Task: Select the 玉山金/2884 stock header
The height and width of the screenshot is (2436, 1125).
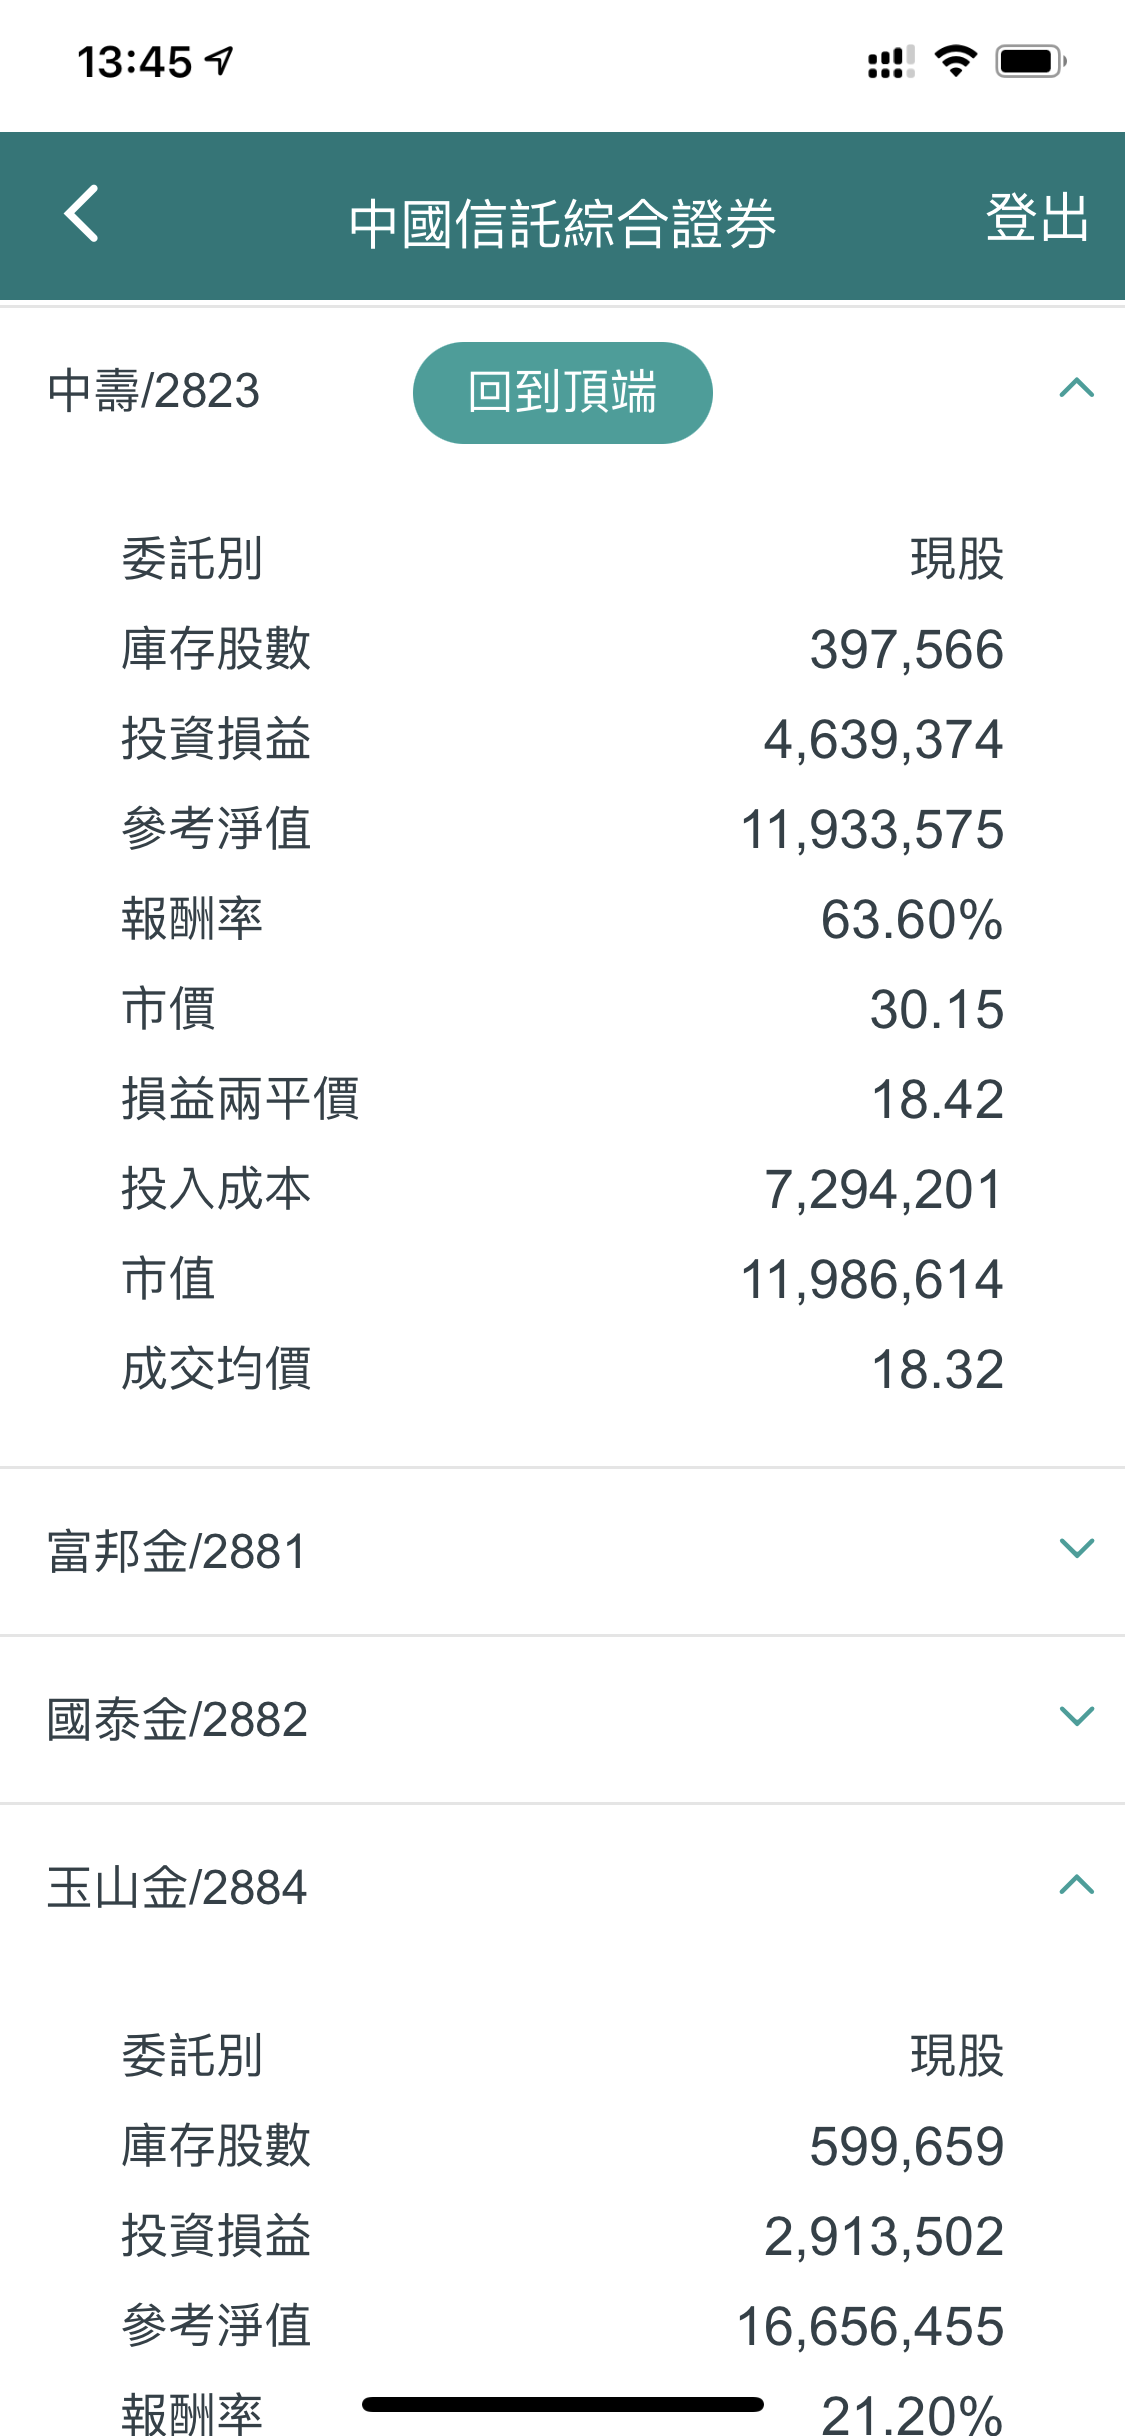Action: pos(177,1888)
